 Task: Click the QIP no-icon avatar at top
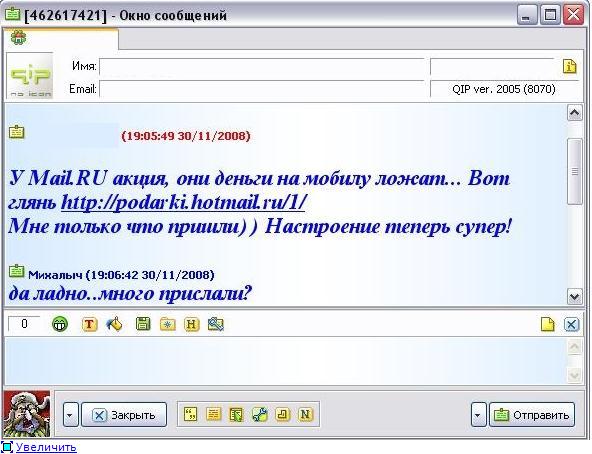[30, 76]
